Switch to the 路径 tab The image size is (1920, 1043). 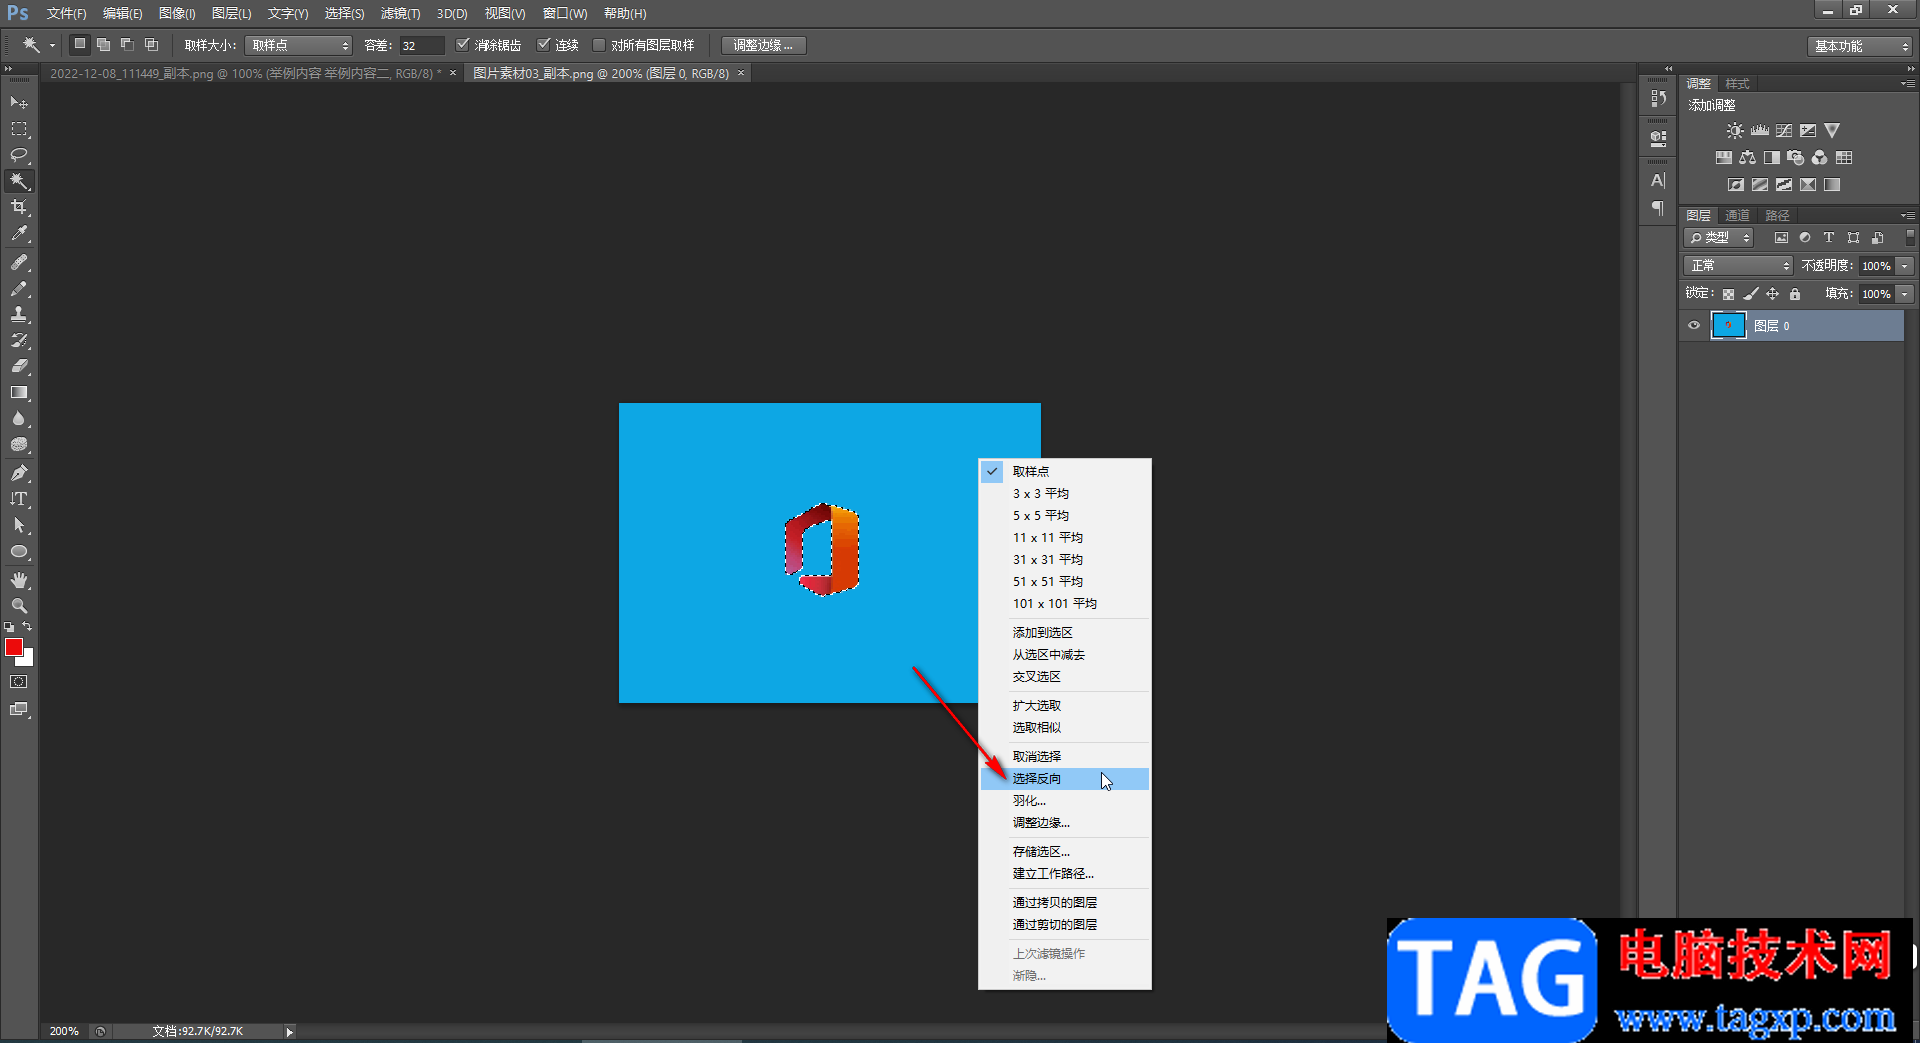1777,215
